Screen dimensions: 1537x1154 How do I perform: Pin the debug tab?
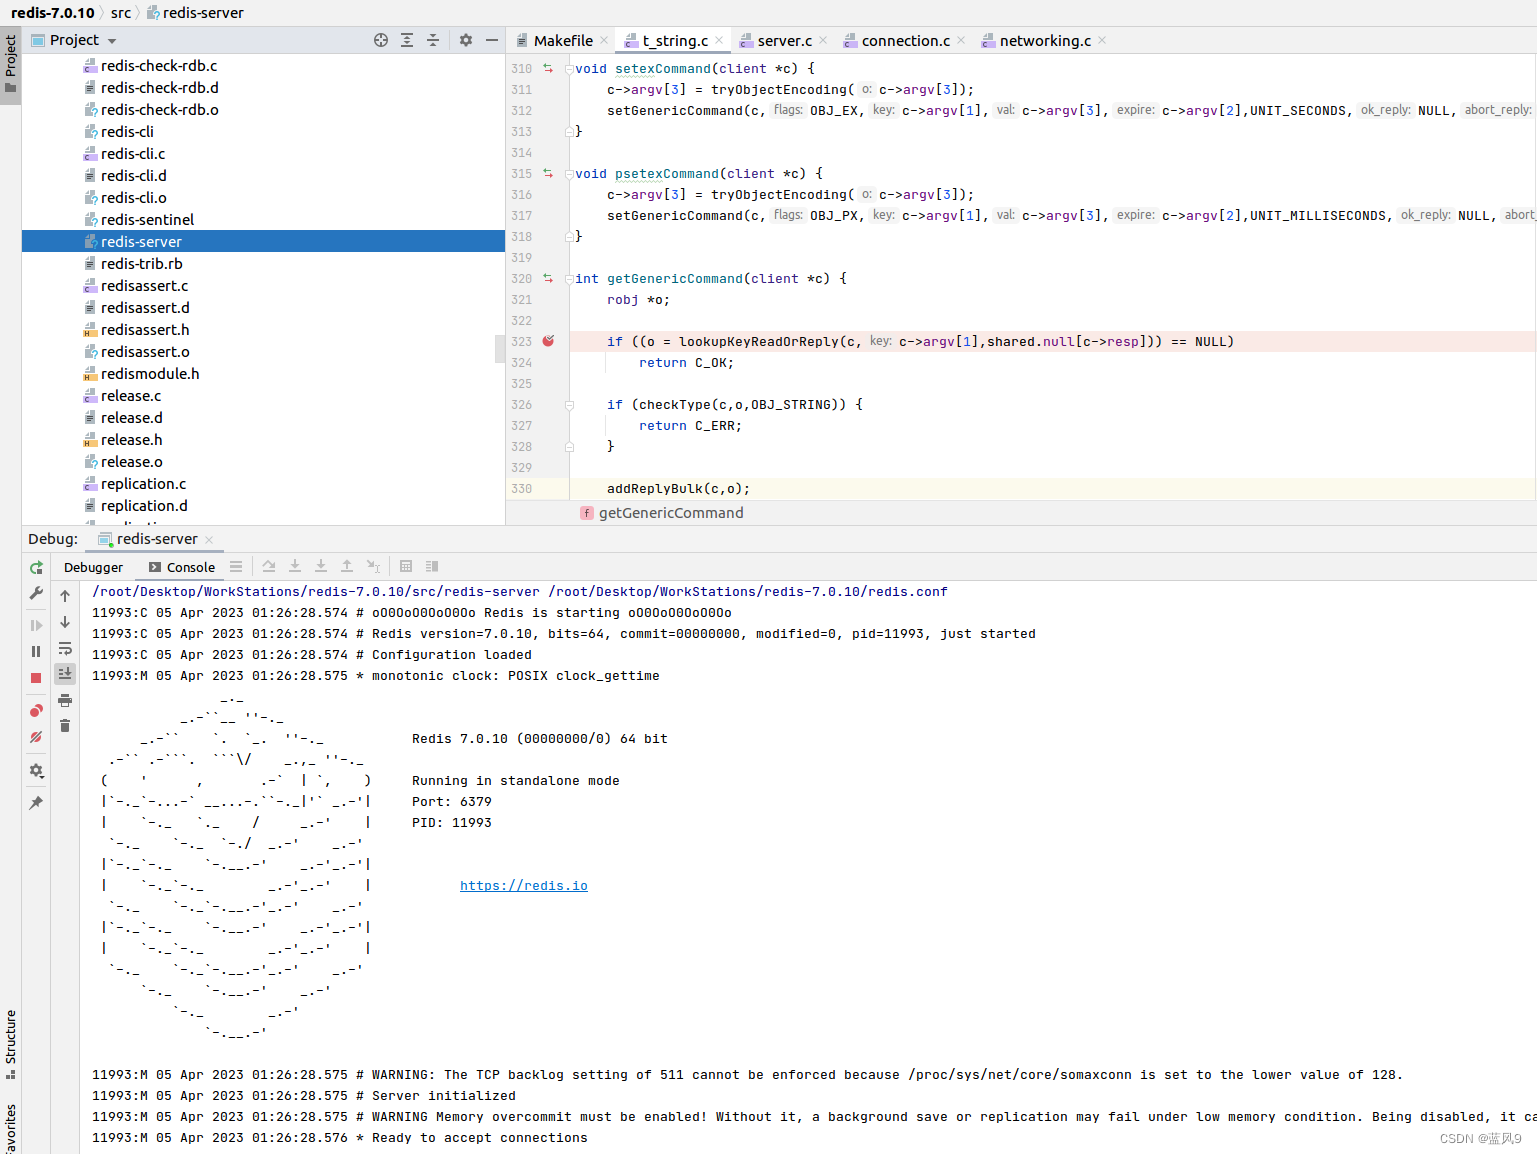36,803
